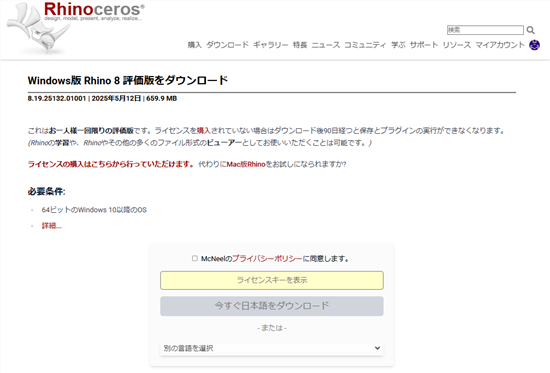Open the マイアカウント menu item
This screenshot has width=550, height=373.
tap(500, 45)
